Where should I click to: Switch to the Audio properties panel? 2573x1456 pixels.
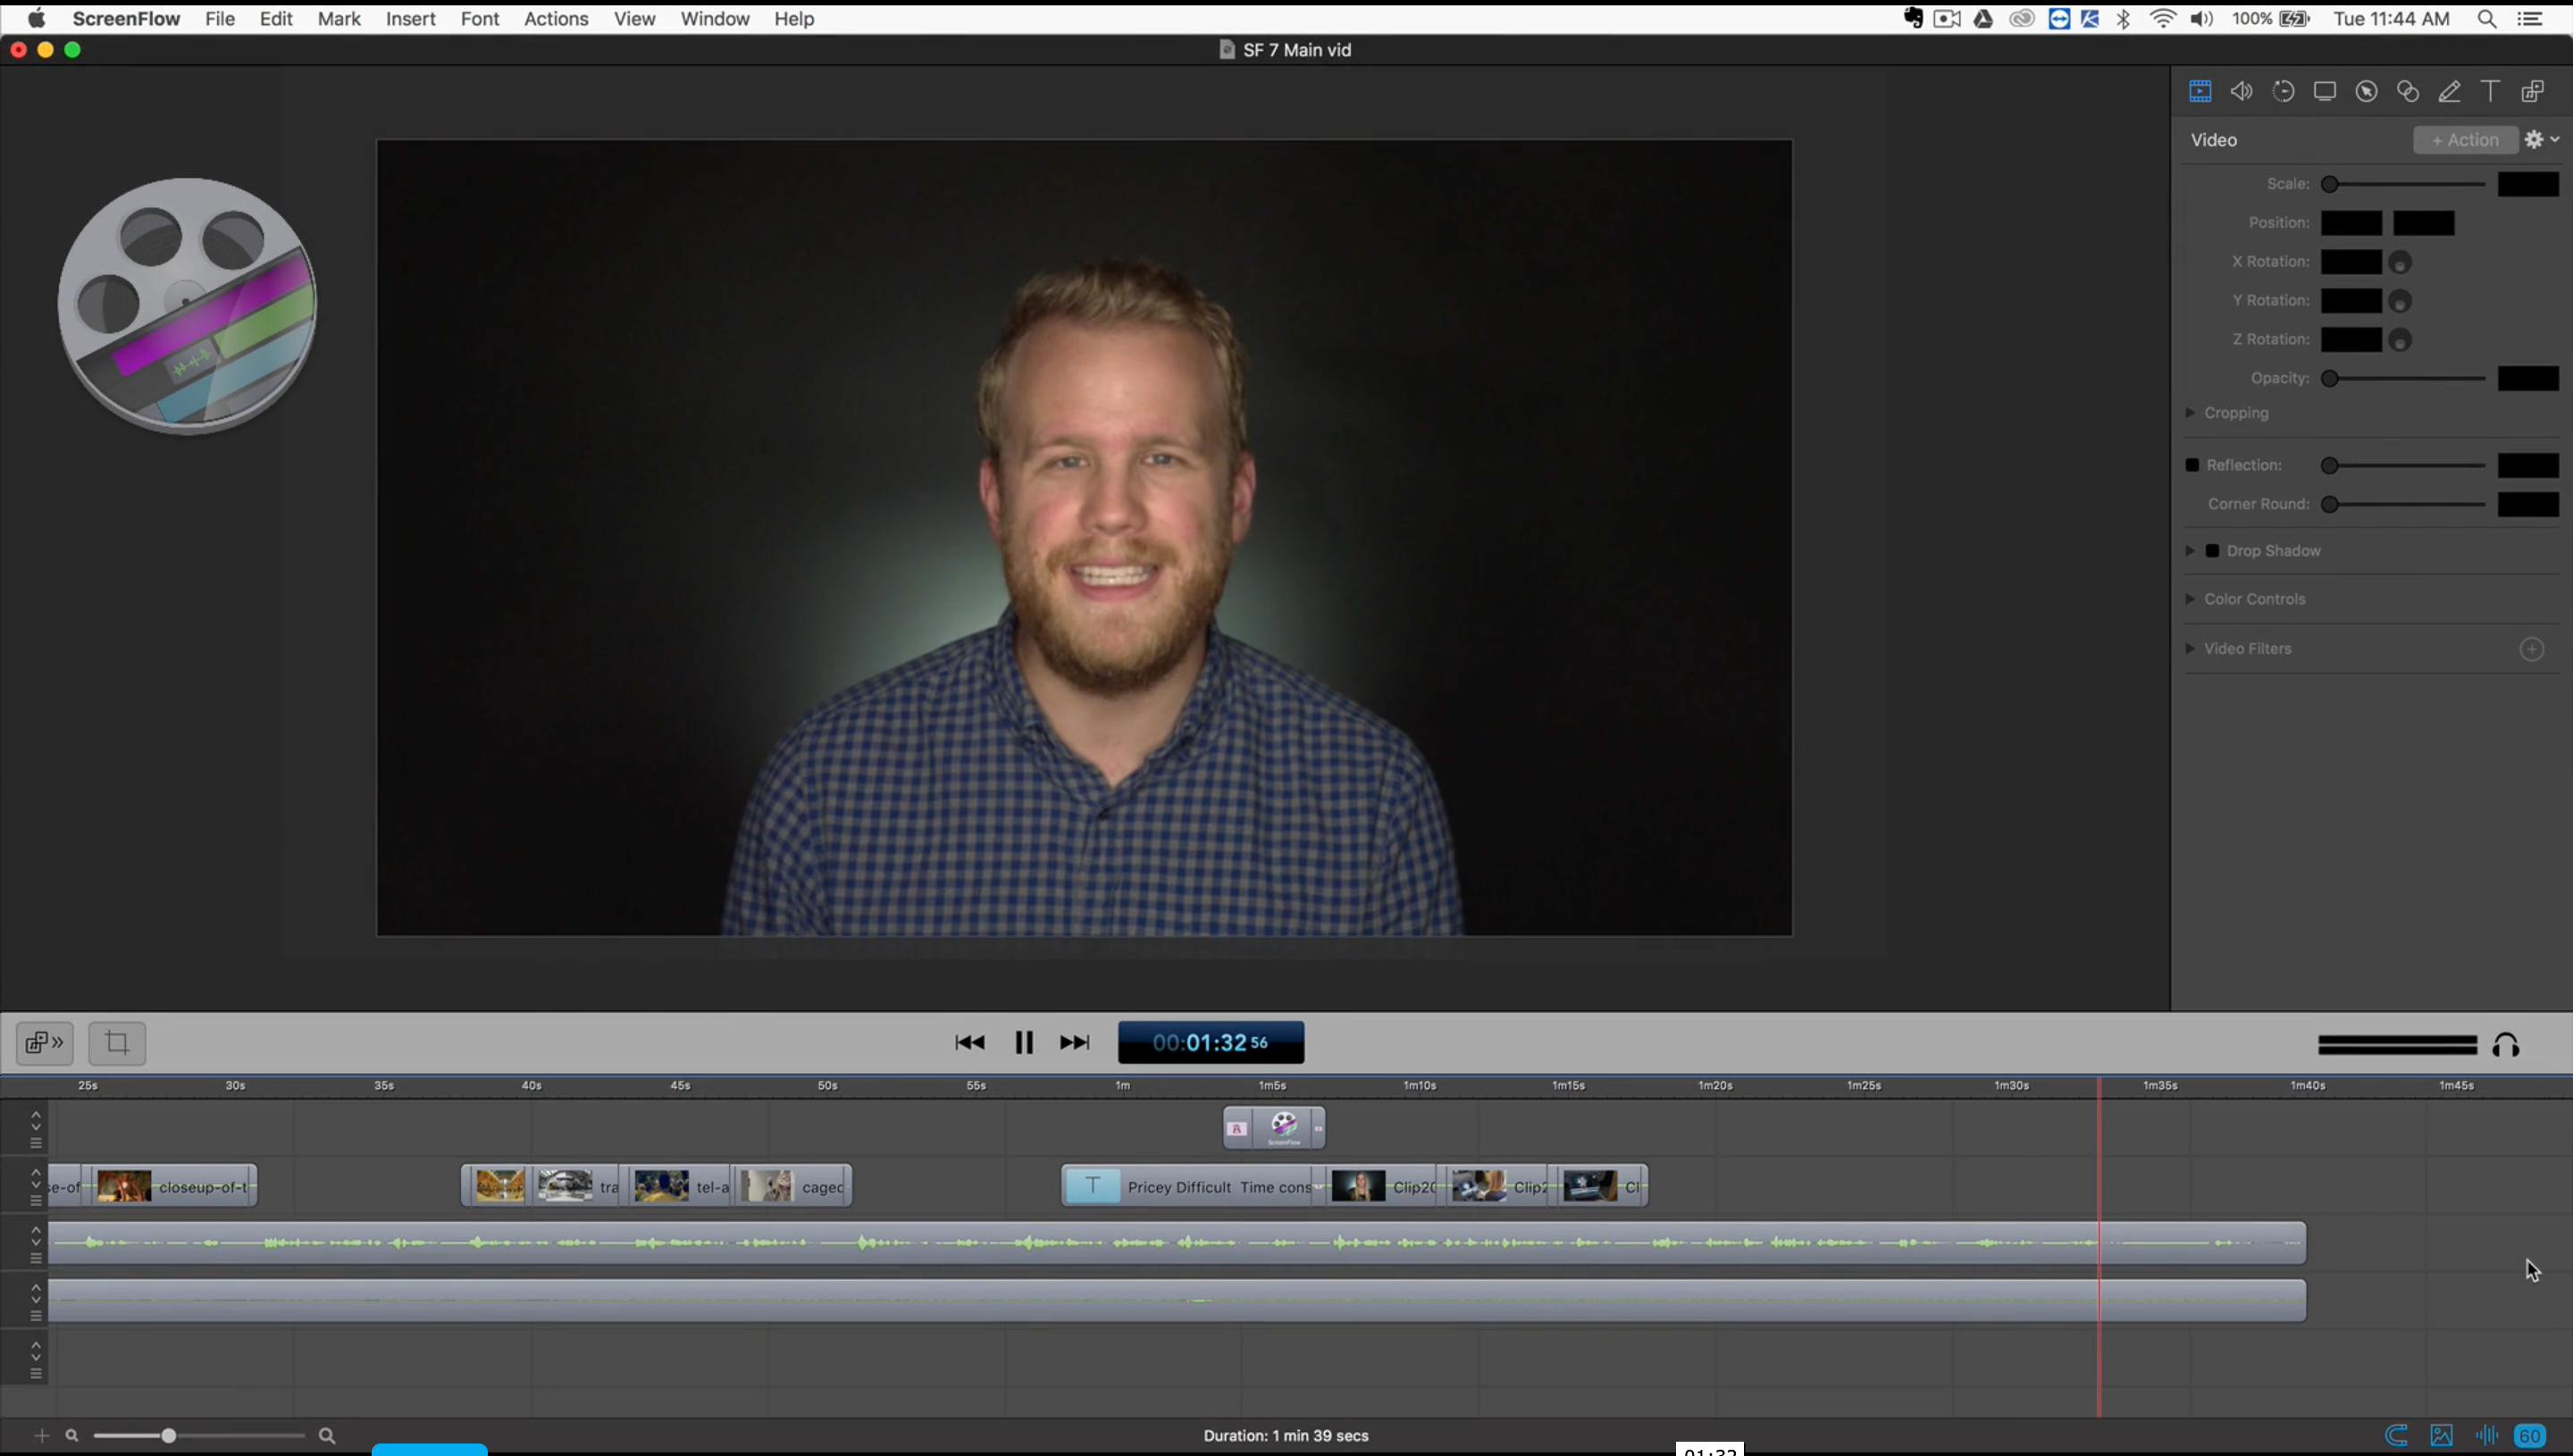(x=2242, y=91)
